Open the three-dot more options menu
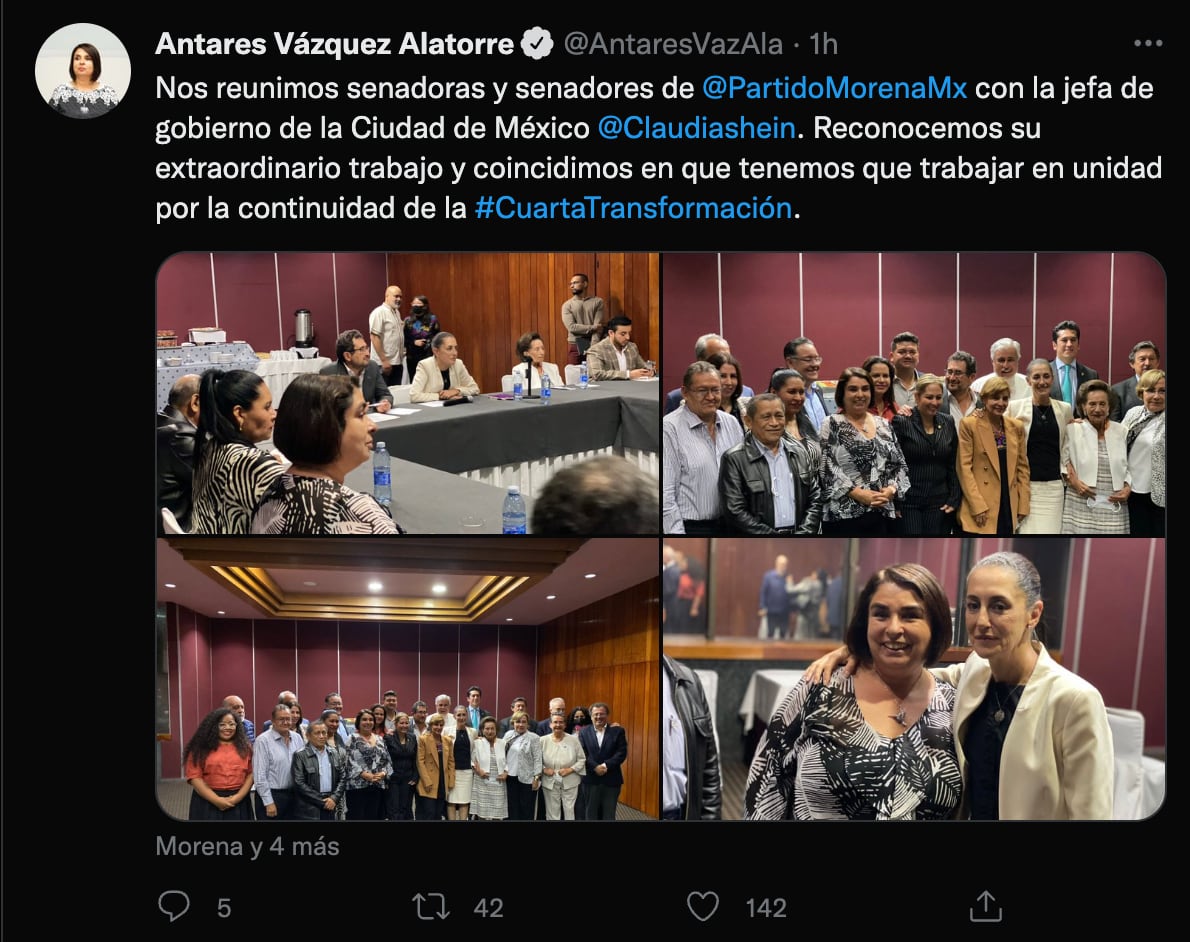This screenshot has height=942, width=1190. point(1148,44)
